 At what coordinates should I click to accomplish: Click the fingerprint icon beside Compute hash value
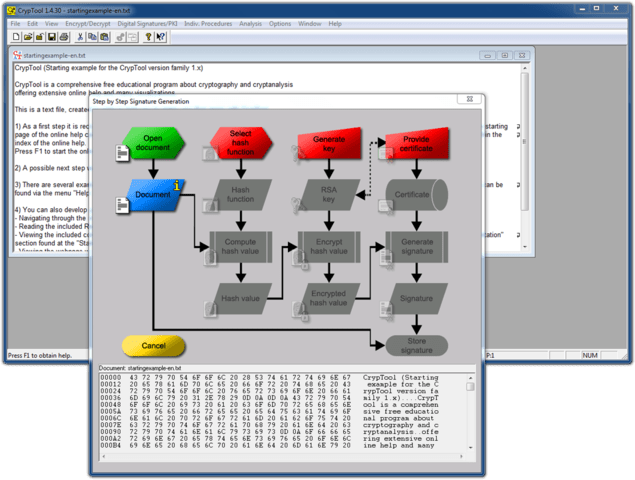[x=210, y=257]
